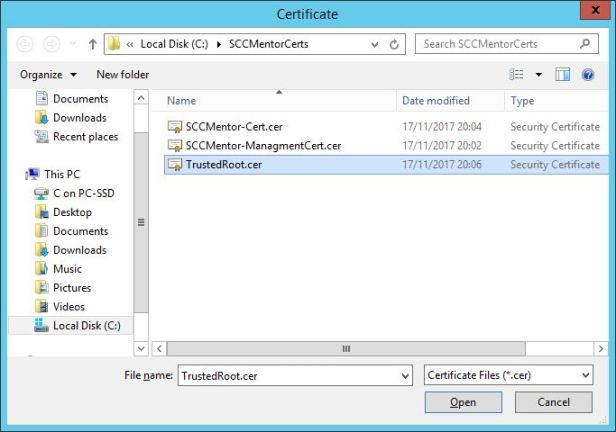Go up one folder level
This screenshot has height=432, width=616.
[92, 44]
